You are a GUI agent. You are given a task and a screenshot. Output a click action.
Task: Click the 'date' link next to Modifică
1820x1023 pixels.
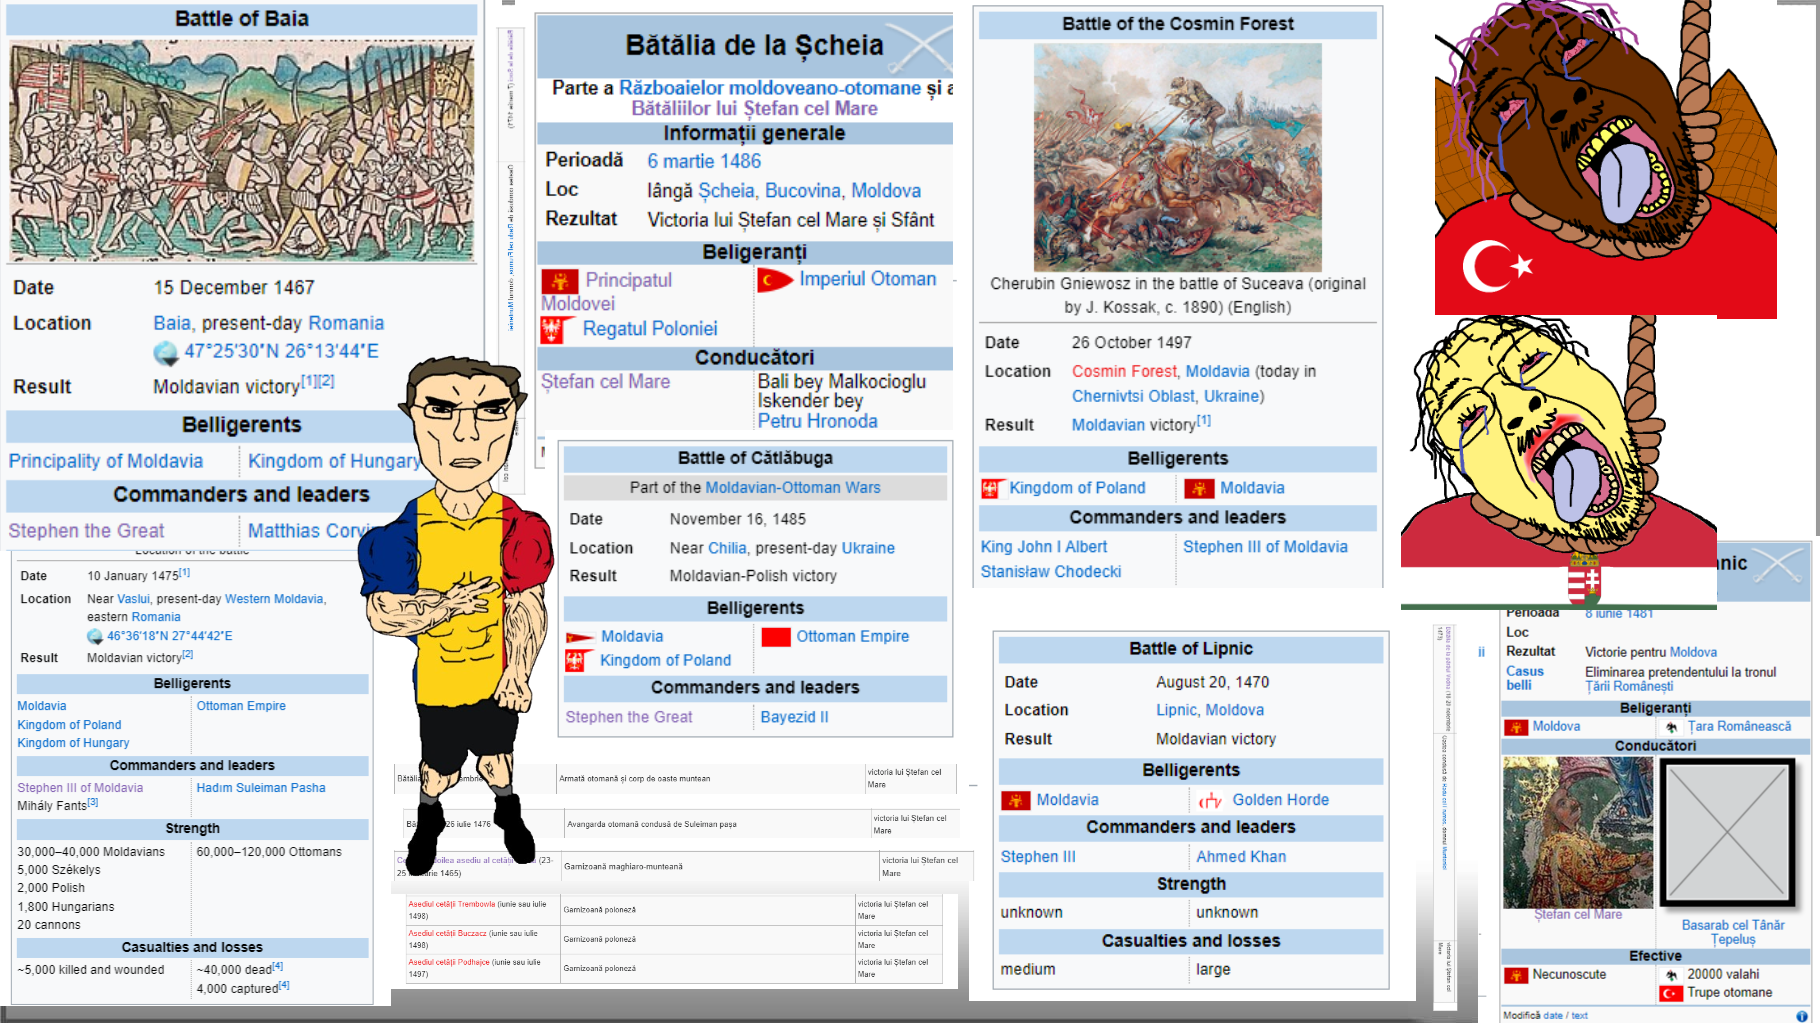(x=1553, y=1015)
